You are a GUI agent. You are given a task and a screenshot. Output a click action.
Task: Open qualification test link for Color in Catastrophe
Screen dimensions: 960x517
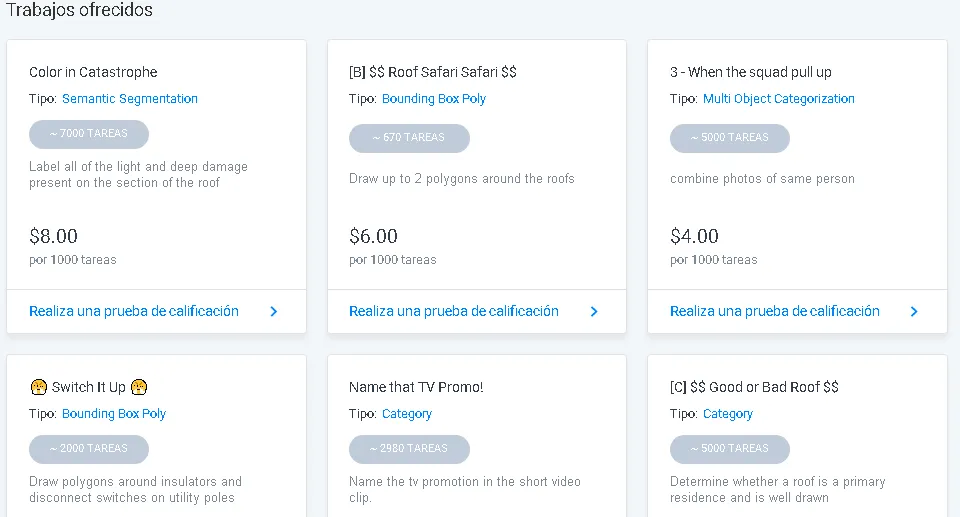133,311
